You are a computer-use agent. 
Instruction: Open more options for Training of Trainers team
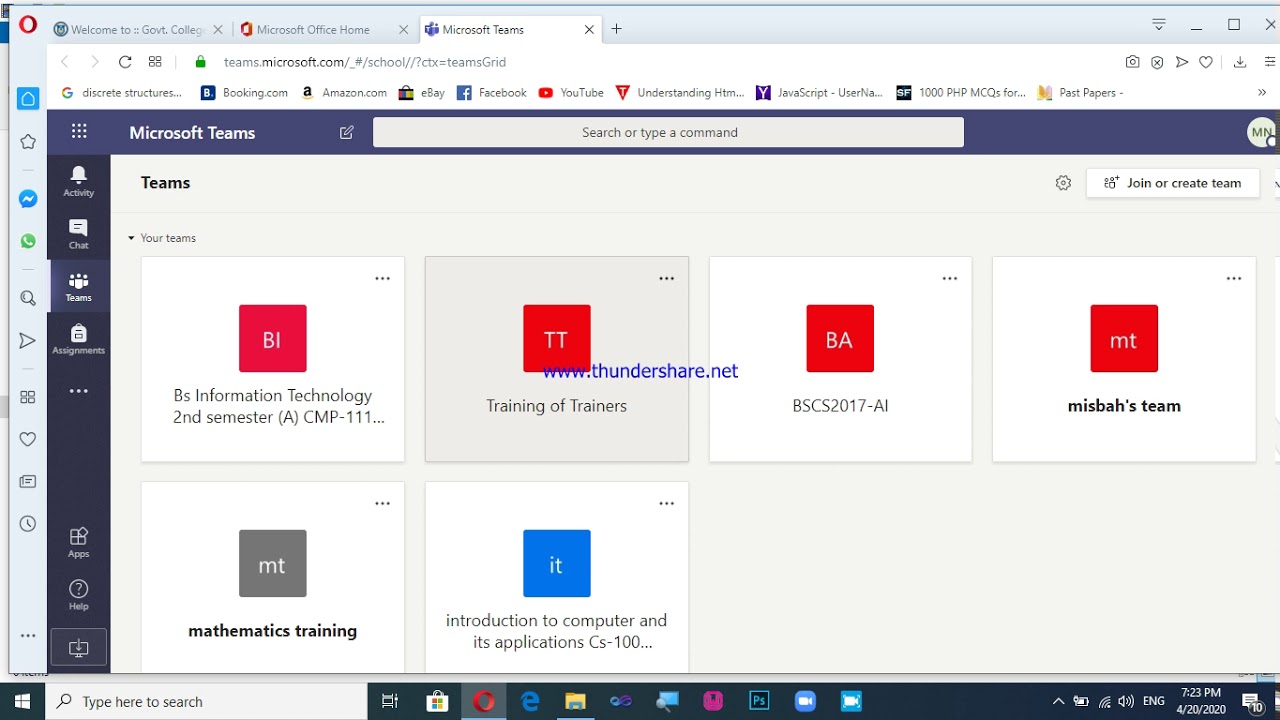click(x=667, y=279)
